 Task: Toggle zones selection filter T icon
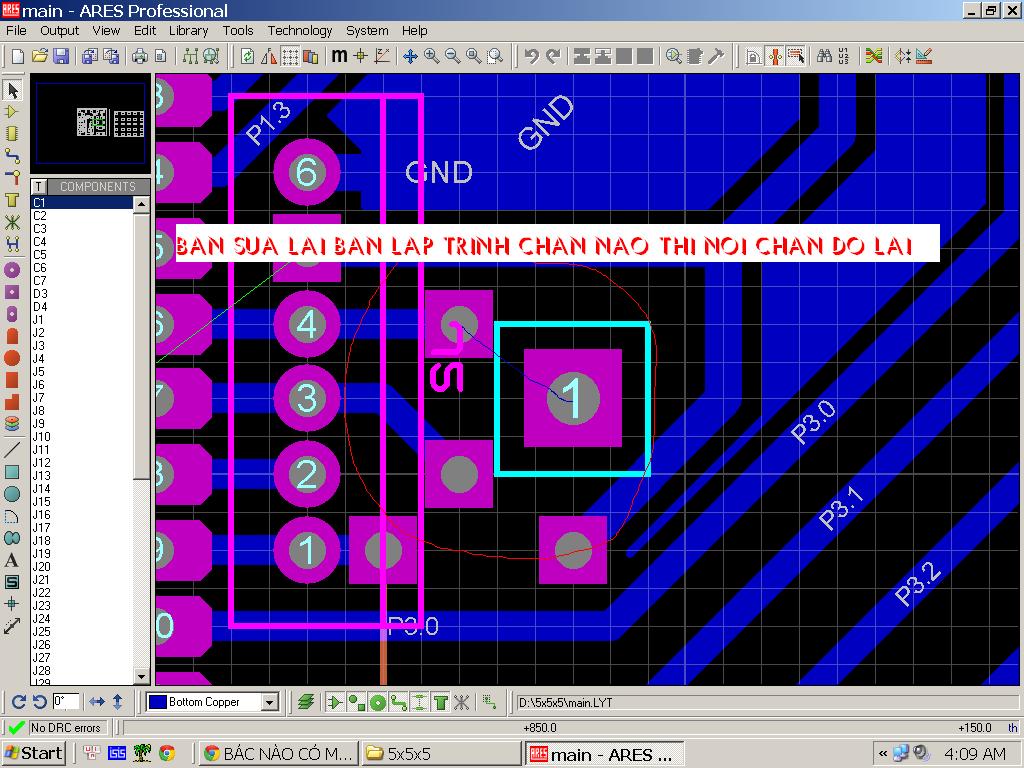pyautogui.click(x=441, y=703)
